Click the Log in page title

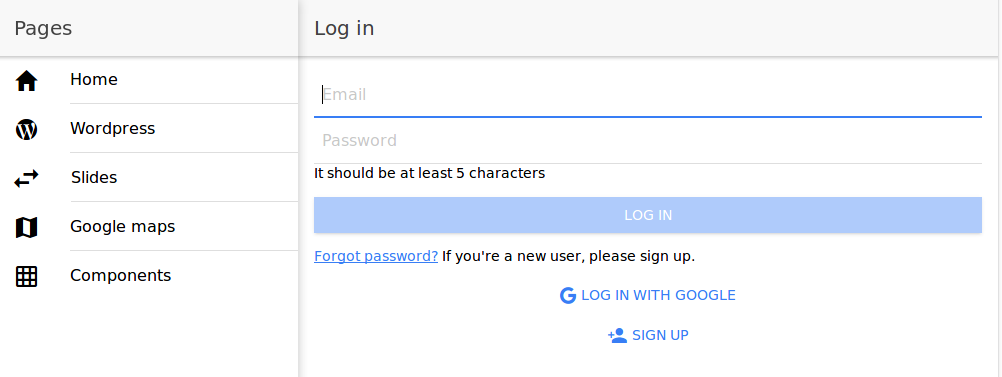[344, 29]
